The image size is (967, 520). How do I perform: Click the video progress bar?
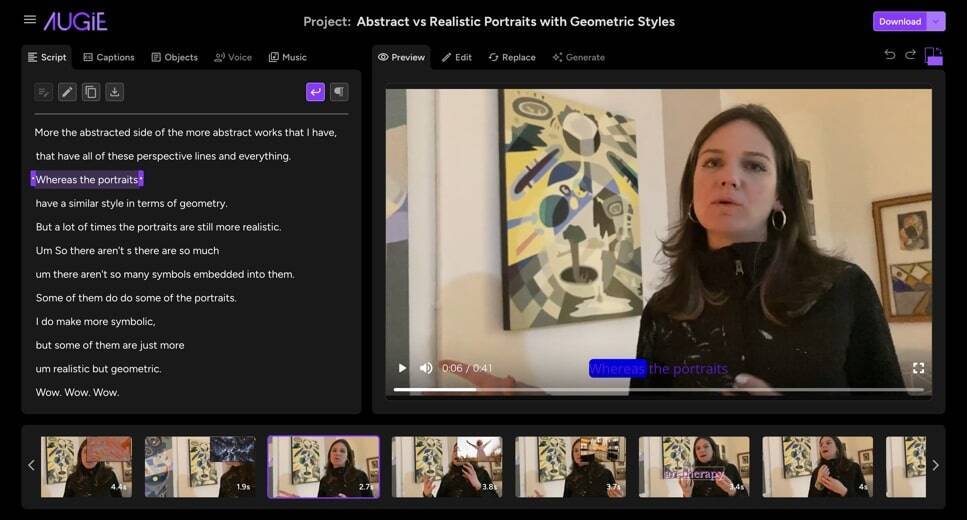click(x=658, y=389)
